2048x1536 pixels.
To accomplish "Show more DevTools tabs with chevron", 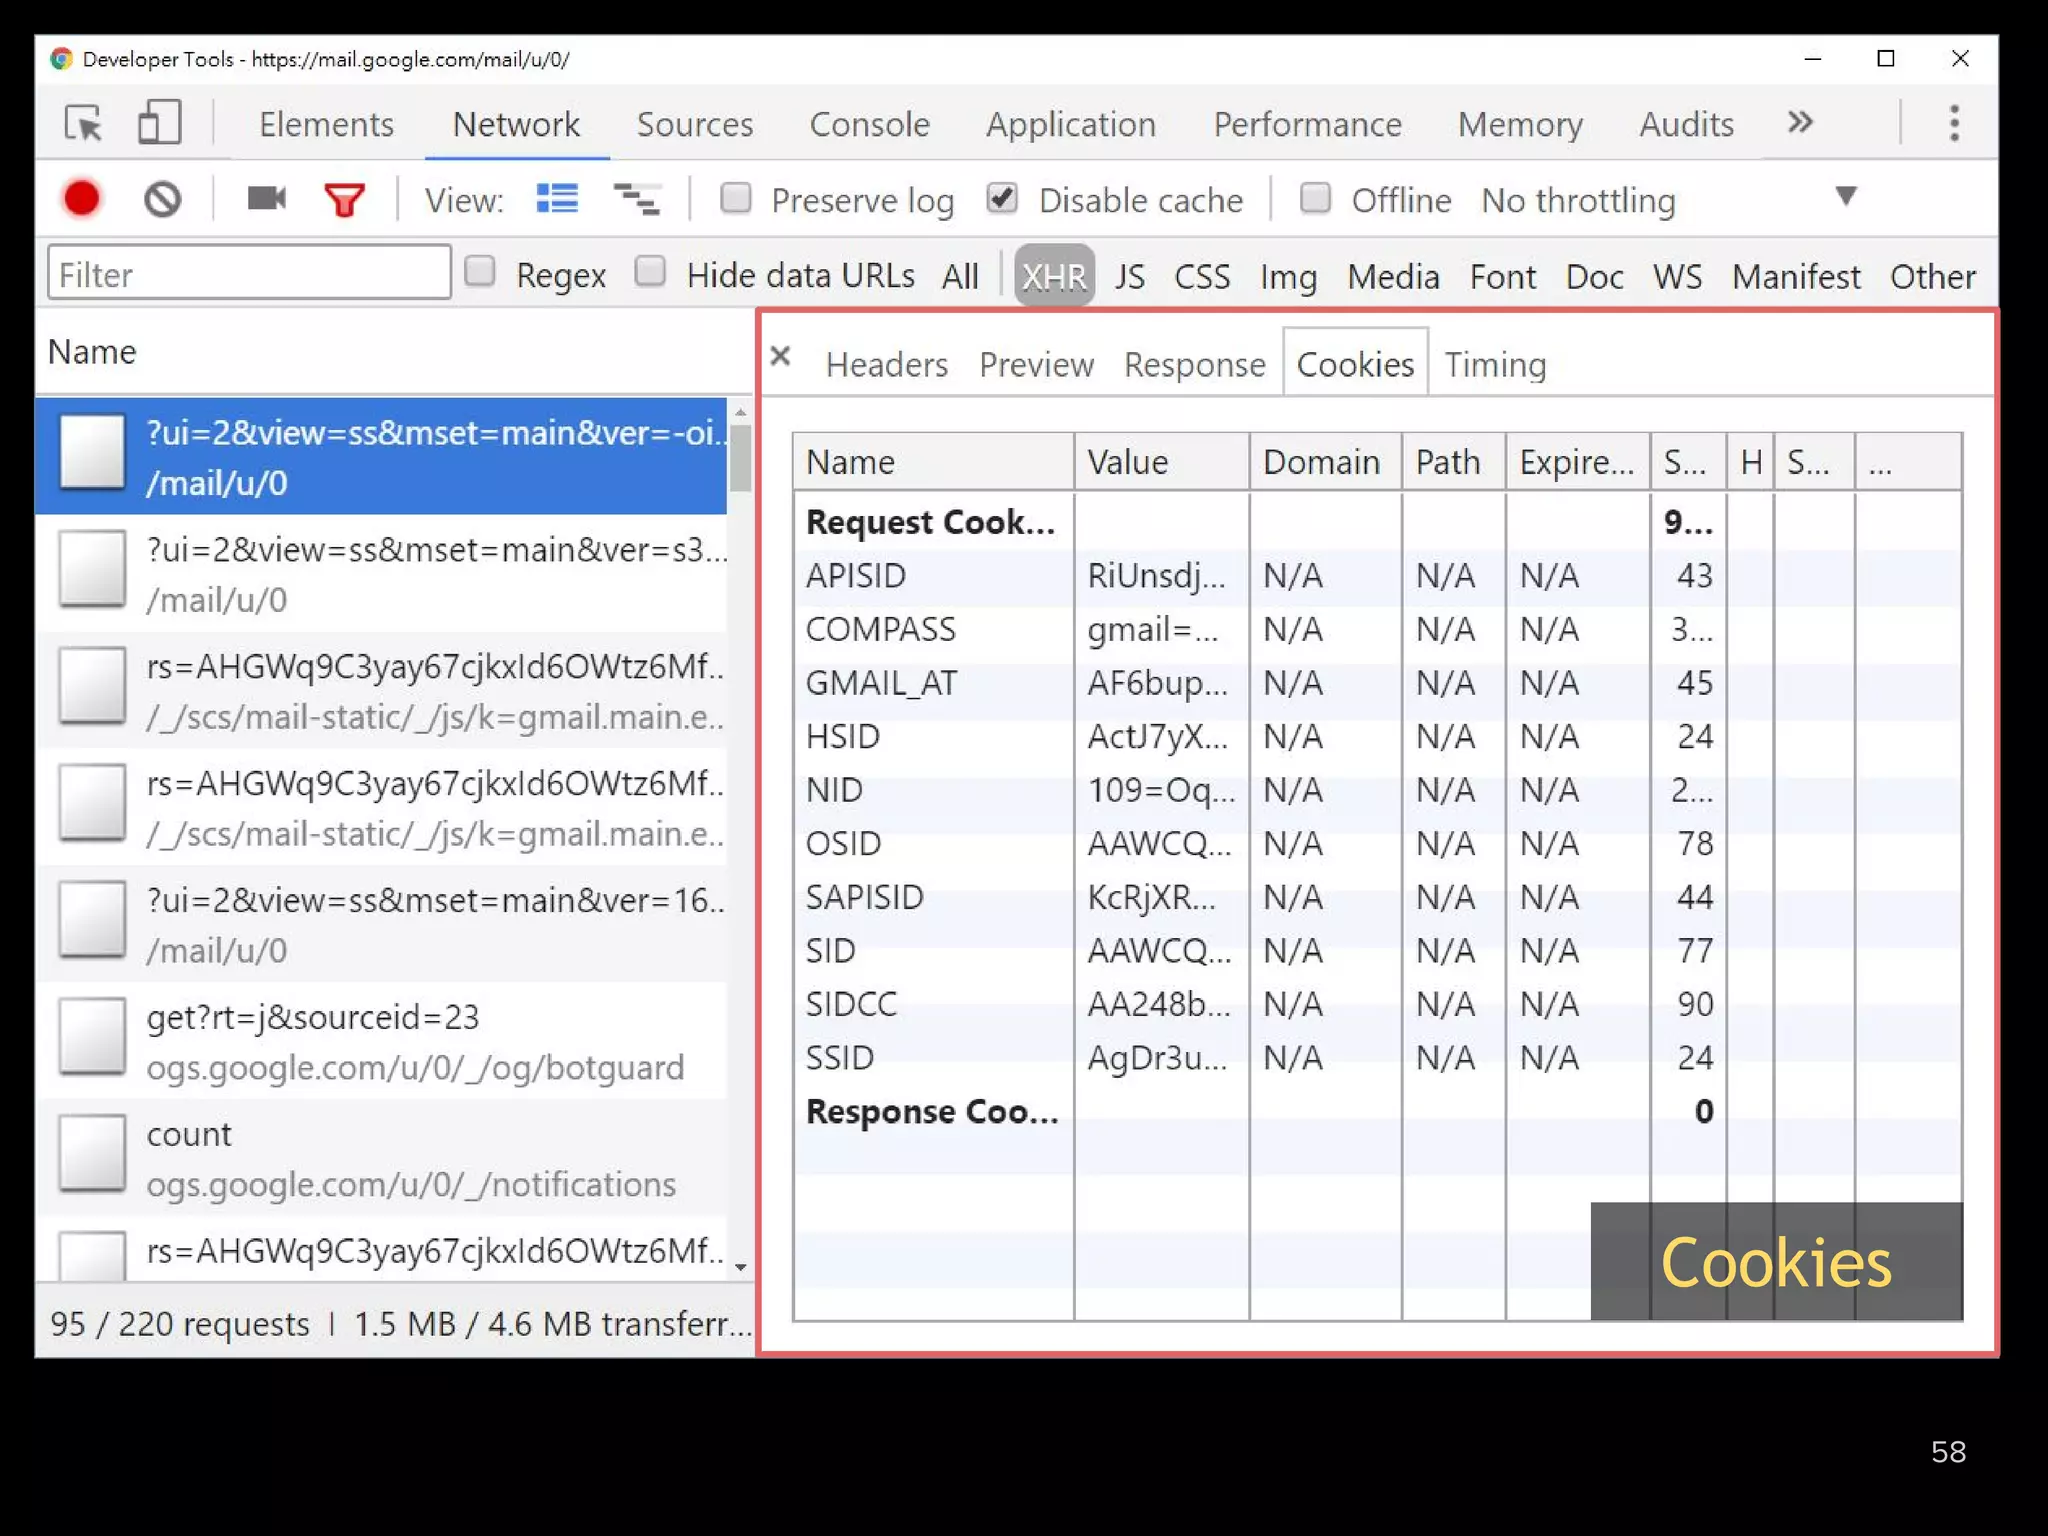I will click(1800, 122).
